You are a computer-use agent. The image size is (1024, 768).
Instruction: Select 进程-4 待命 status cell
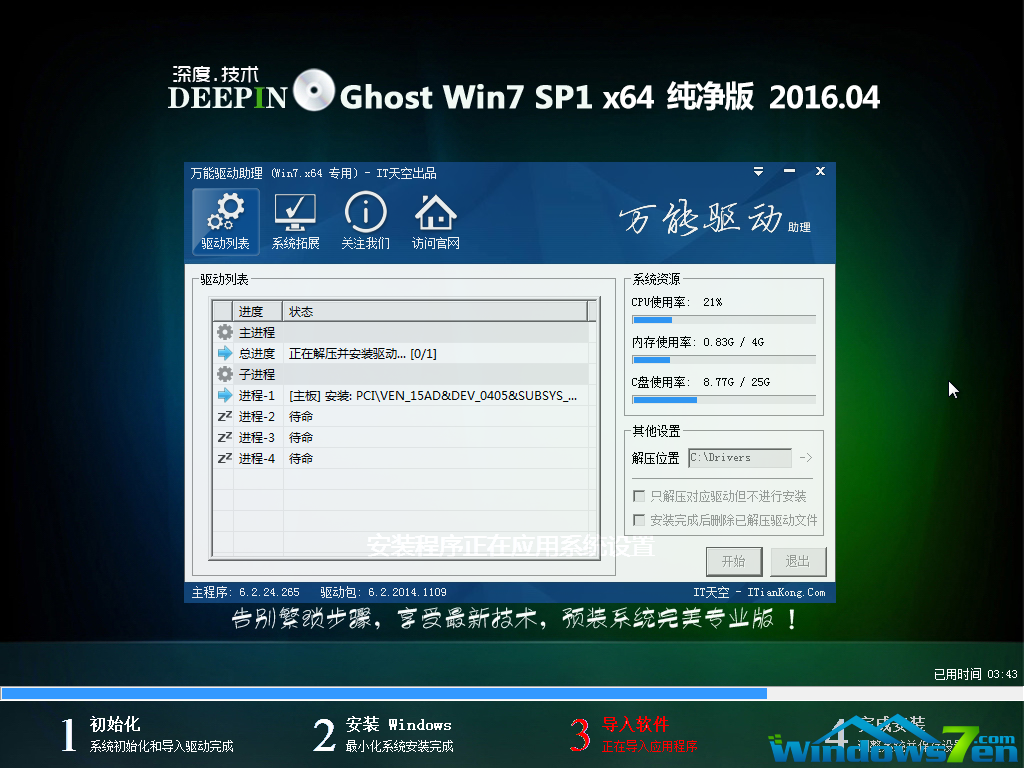301,458
